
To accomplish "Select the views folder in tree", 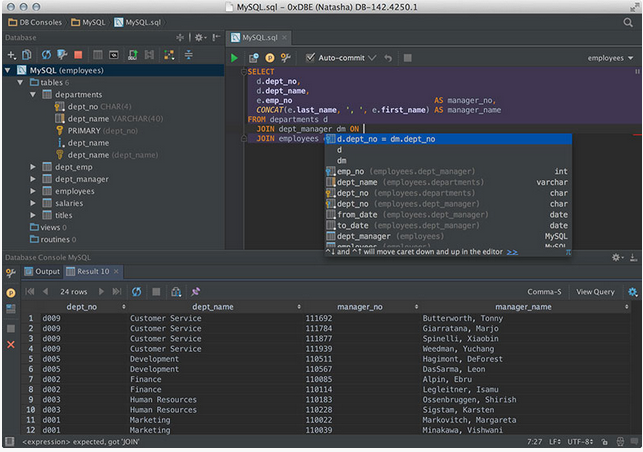I will click(x=48, y=227).
